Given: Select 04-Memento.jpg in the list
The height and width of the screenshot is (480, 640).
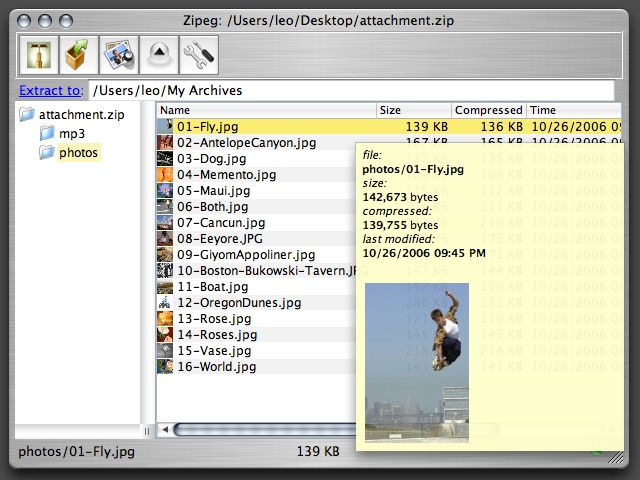Looking at the screenshot, I should [x=227, y=175].
